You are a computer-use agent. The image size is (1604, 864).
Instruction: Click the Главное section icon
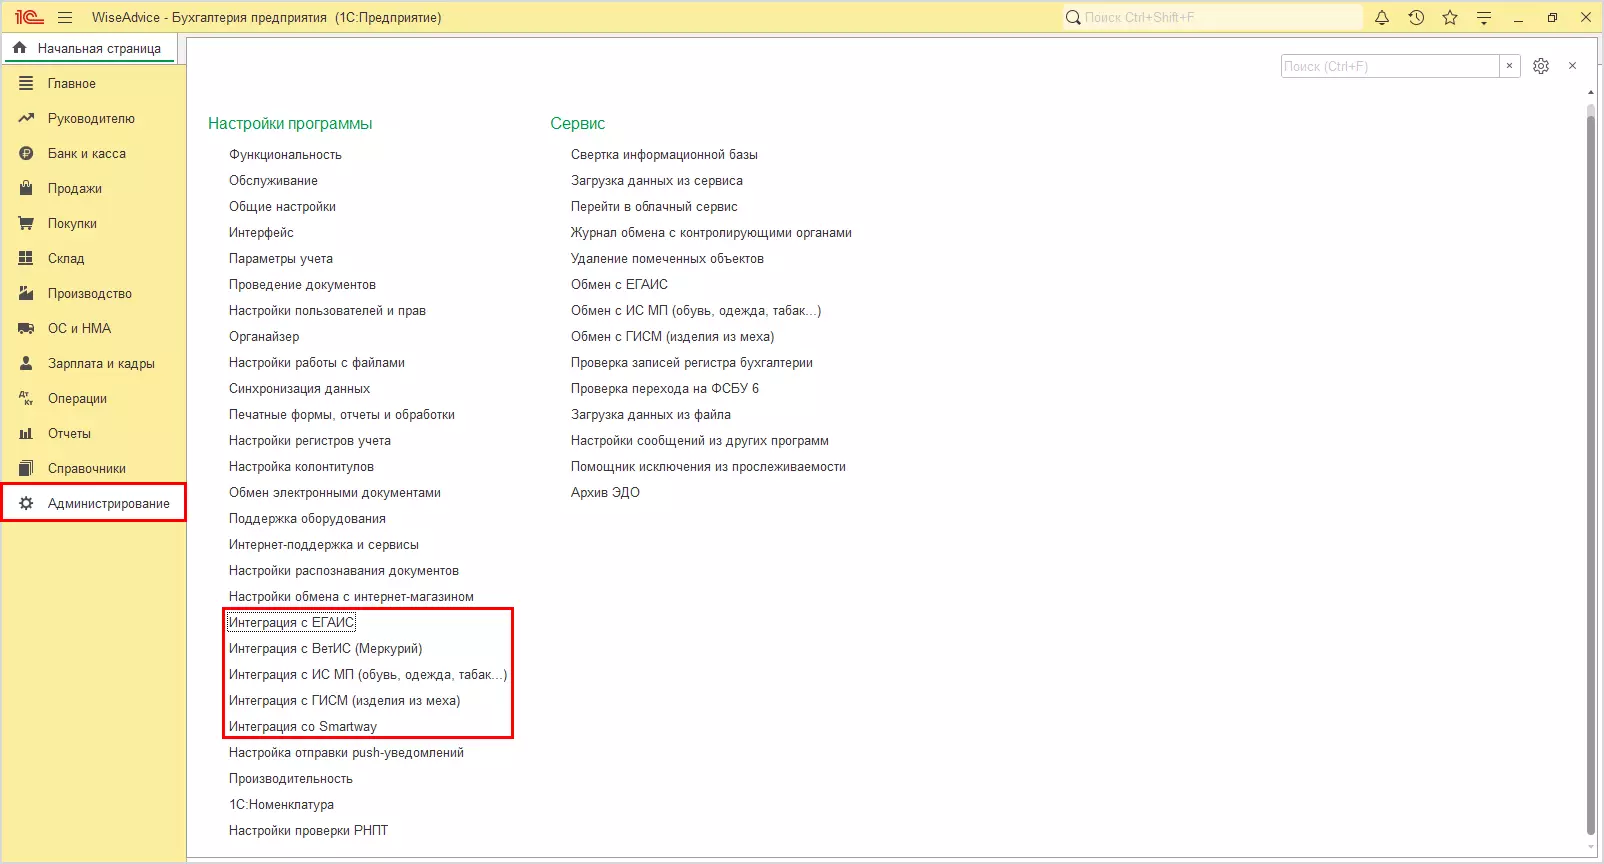click(26, 84)
